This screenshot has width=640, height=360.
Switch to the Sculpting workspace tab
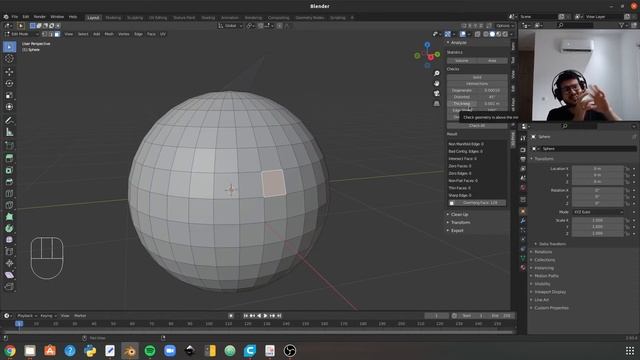click(135, 18)
